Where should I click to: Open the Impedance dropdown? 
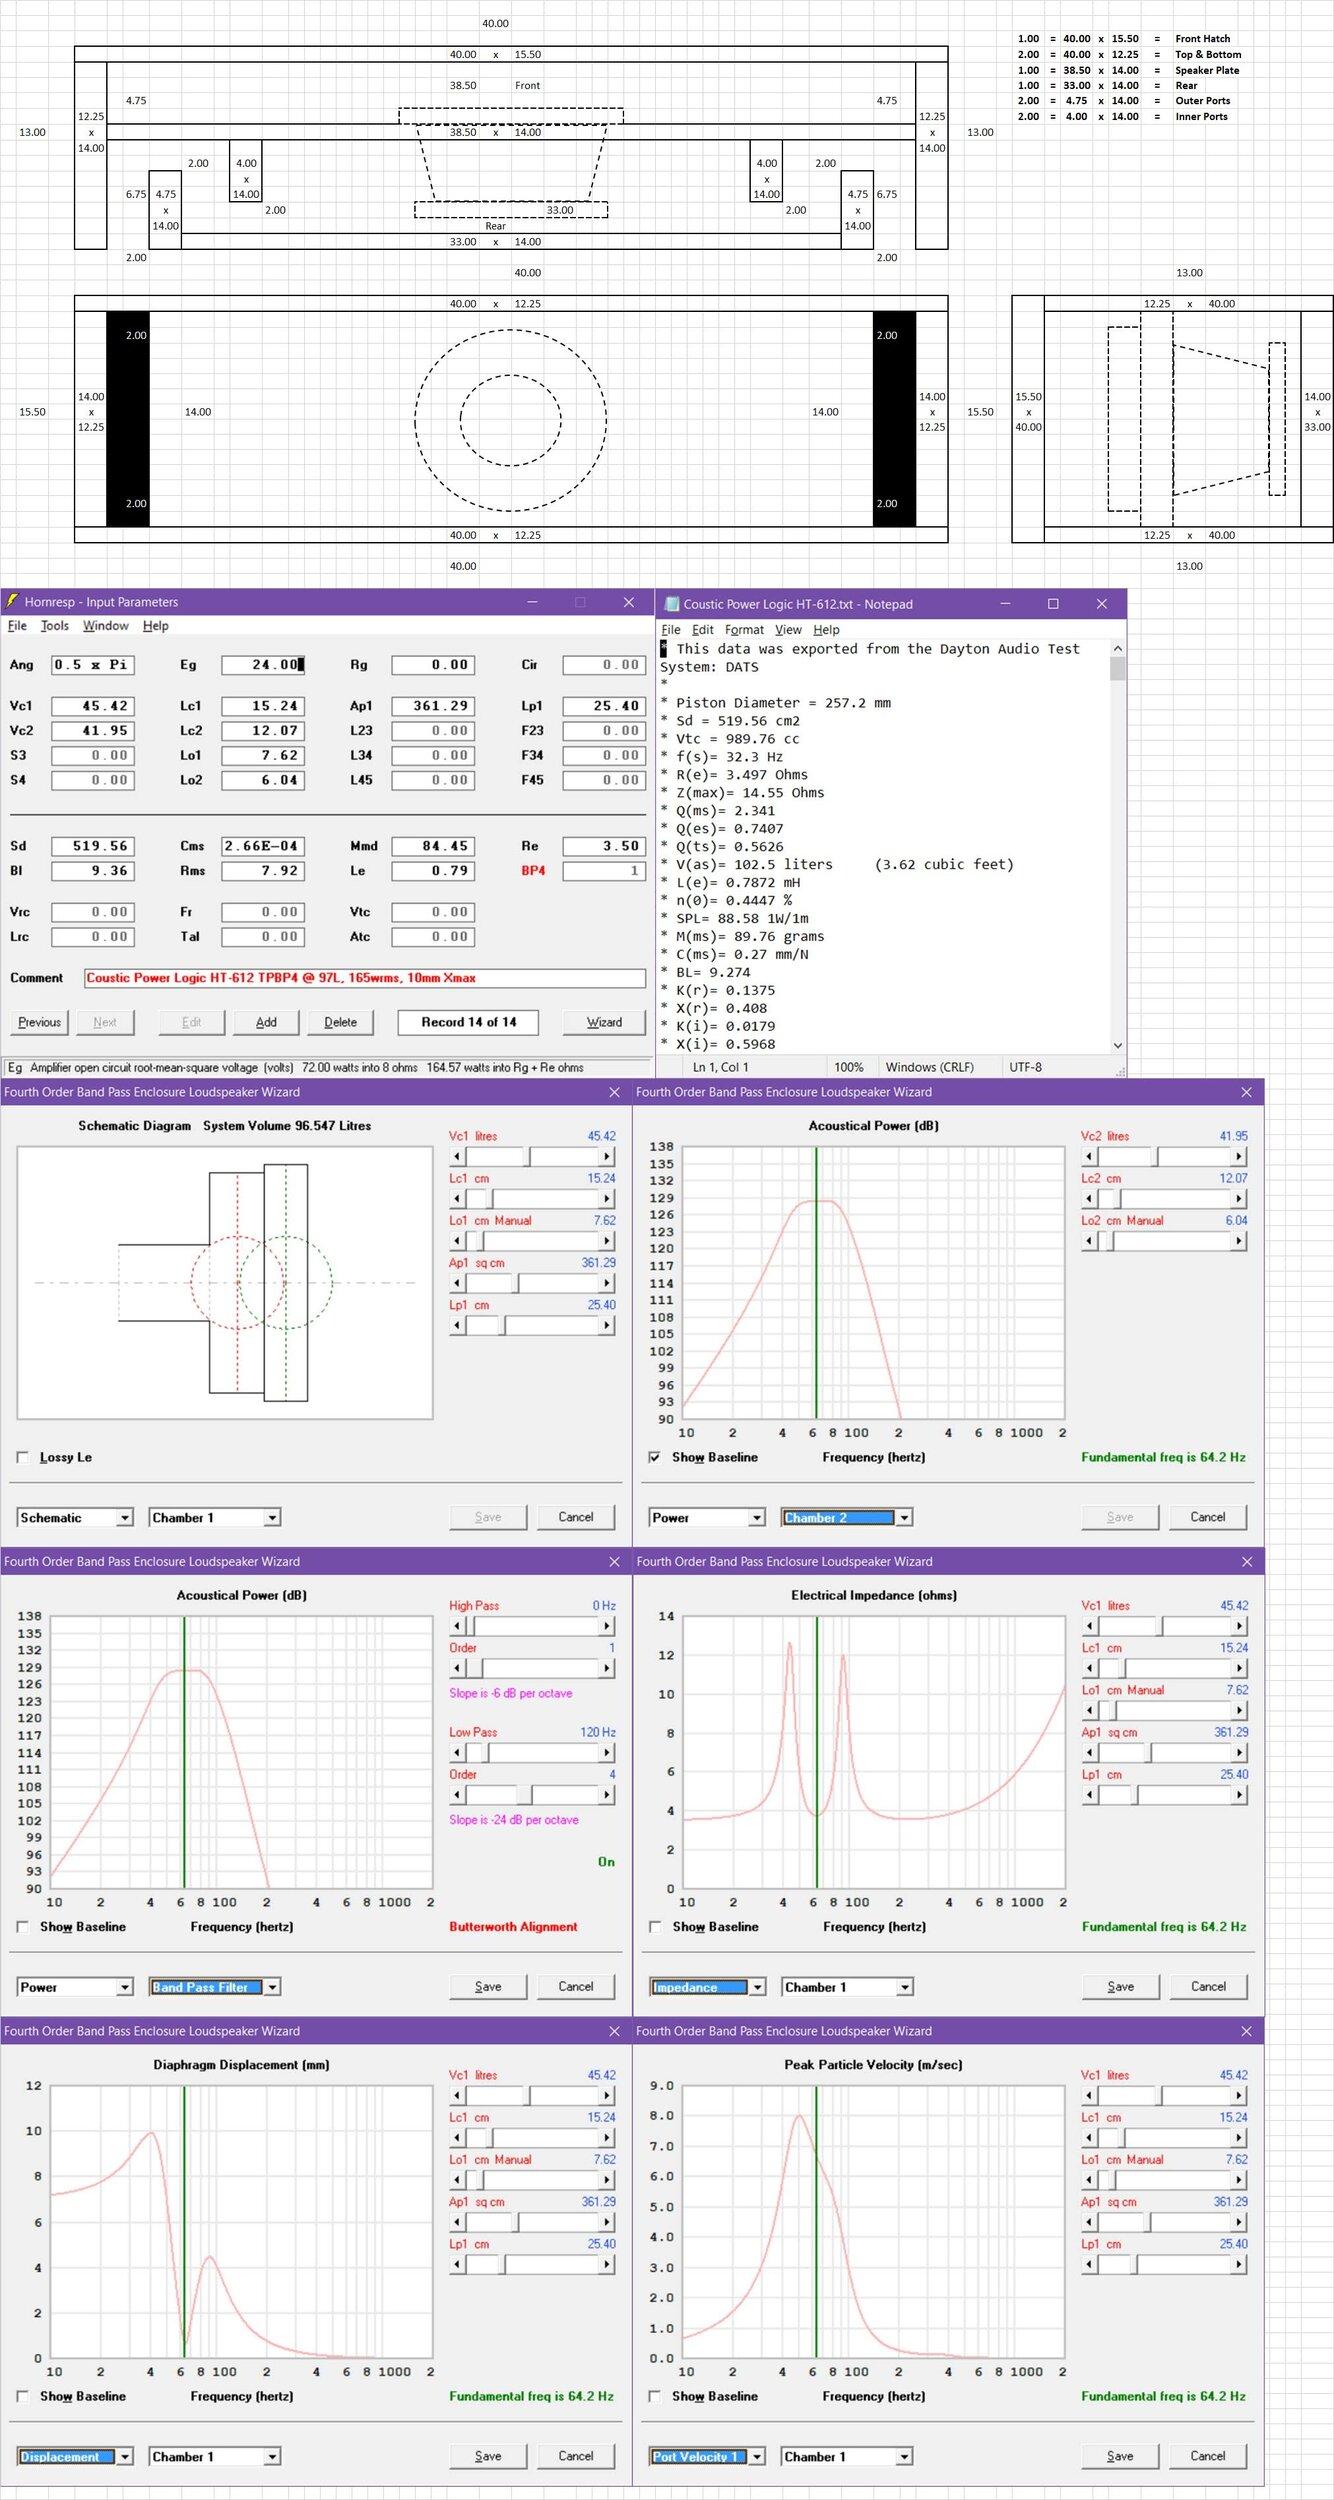pyautogui.click(x=757, y=1987)
